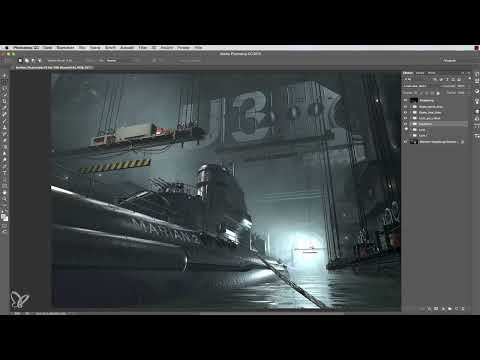Open the Photoshop CC application menu
The height and width of the screenshot is (360, 480).
(x=26, y=48)
